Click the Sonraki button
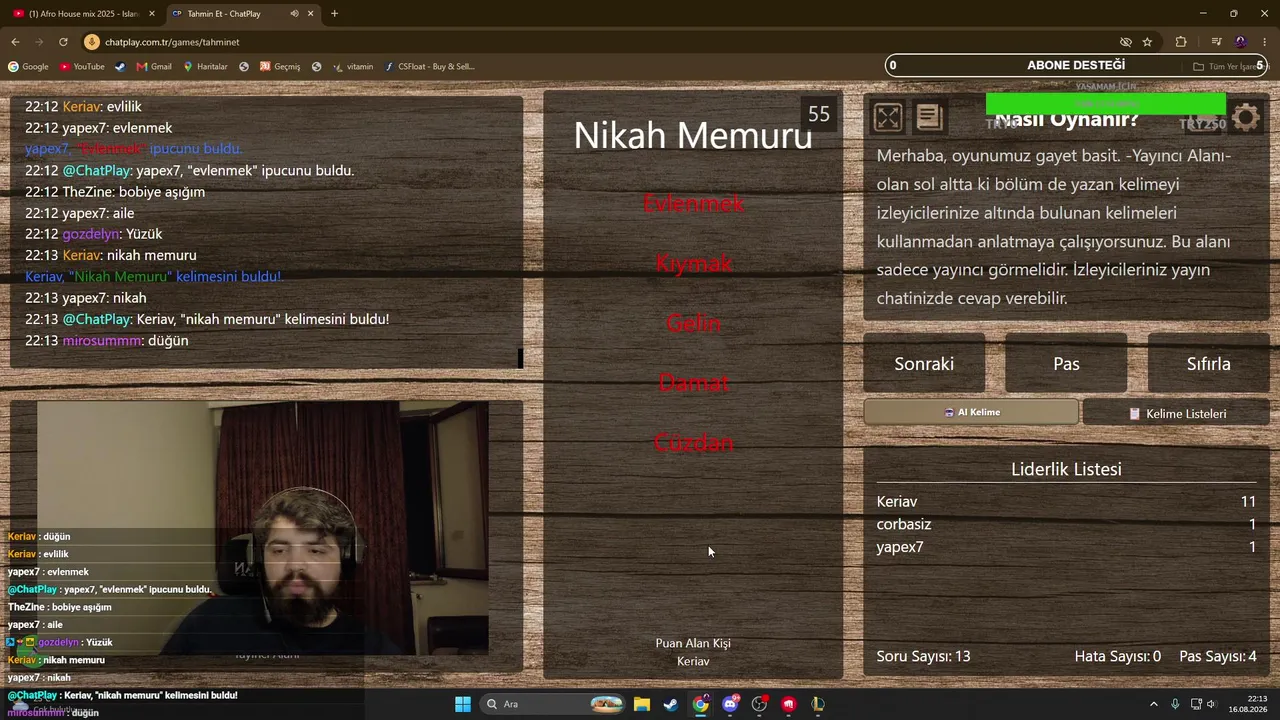1280x720 pixels. 924,364
